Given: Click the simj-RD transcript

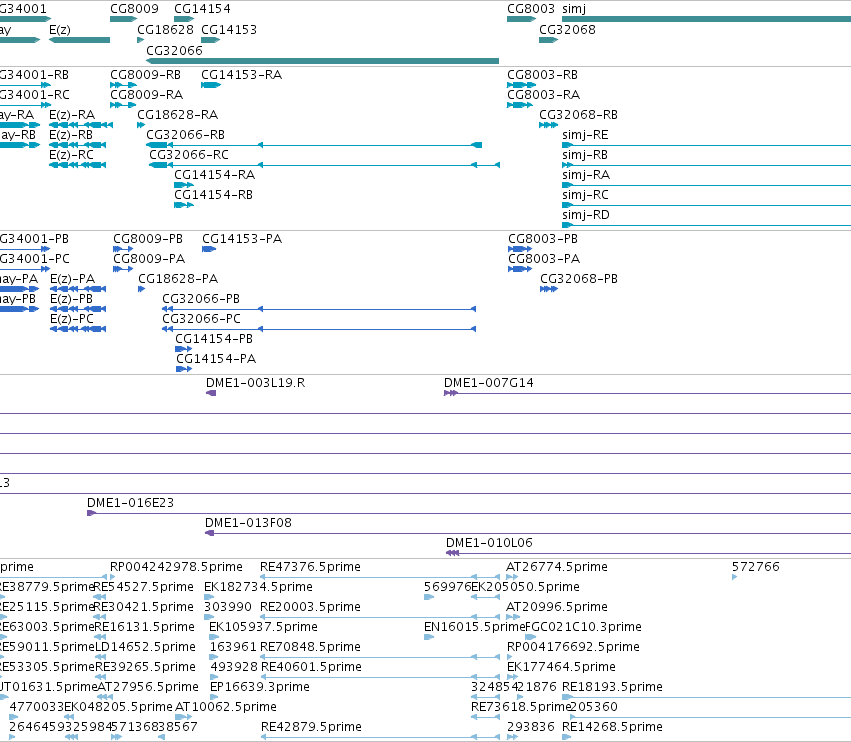Looking at the screenshot, I should tap(707, 225).
